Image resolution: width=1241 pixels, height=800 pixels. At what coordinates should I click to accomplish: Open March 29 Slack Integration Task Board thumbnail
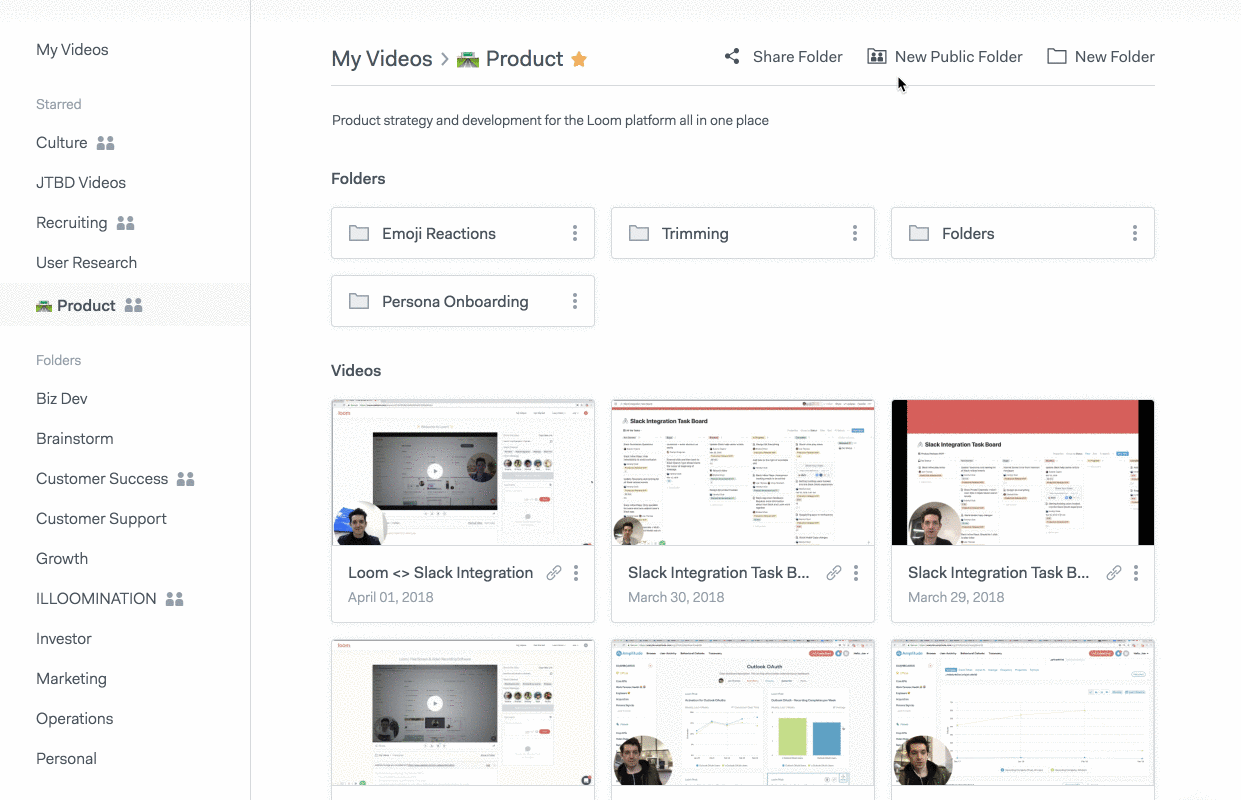coord(1023,472)
